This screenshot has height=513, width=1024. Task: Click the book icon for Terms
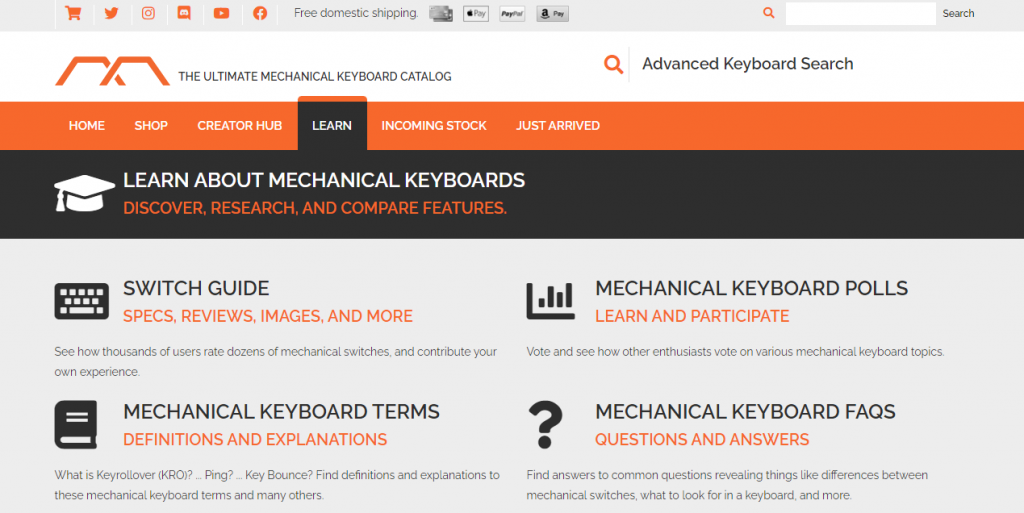(76, 424)
